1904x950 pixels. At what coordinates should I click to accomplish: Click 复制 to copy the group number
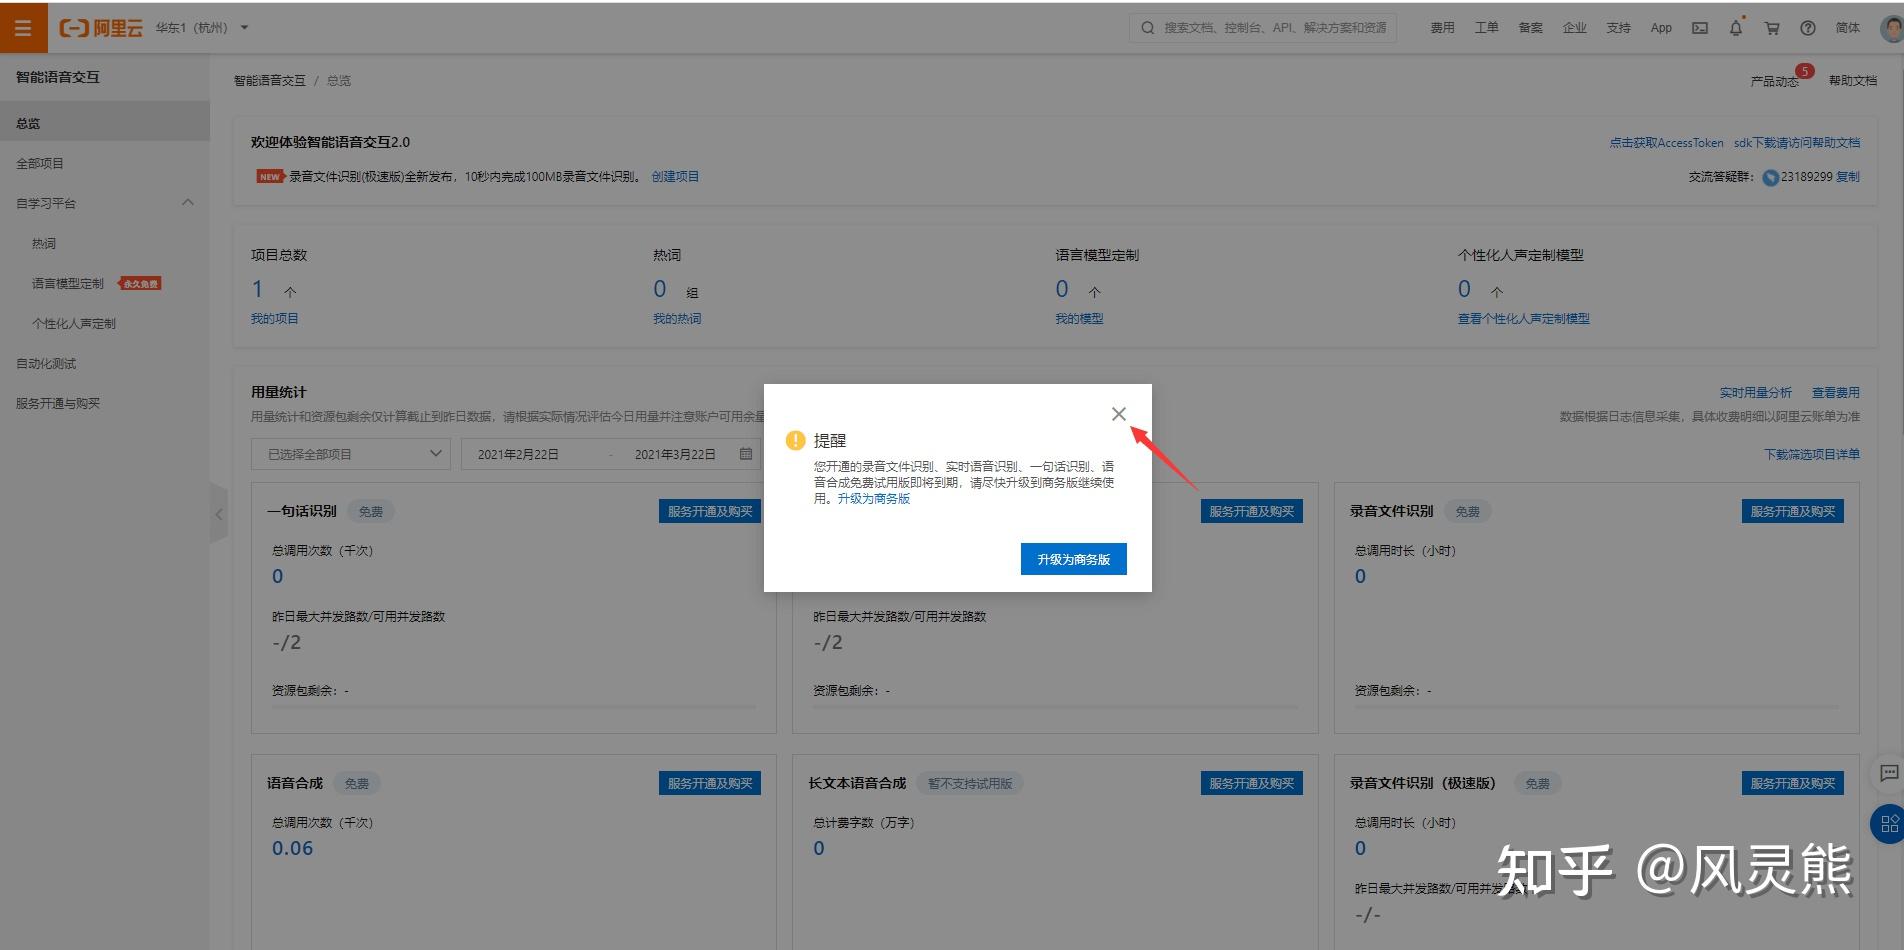[1849, 177]
